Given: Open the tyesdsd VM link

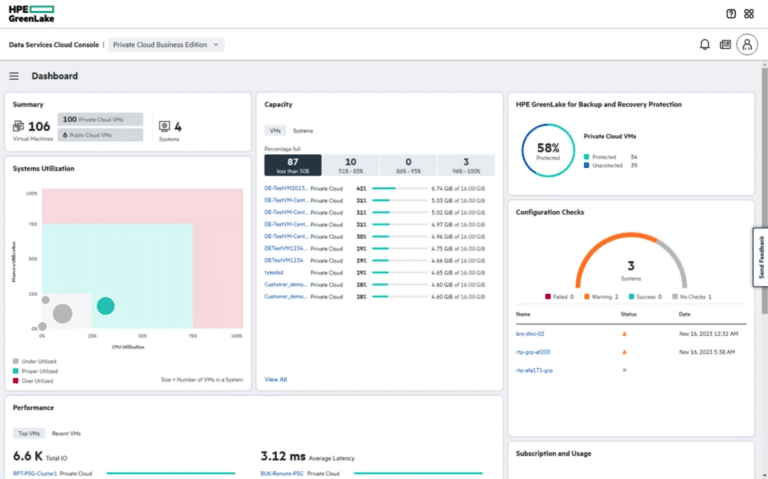Looking at the screenshot, I should [274, 272].
